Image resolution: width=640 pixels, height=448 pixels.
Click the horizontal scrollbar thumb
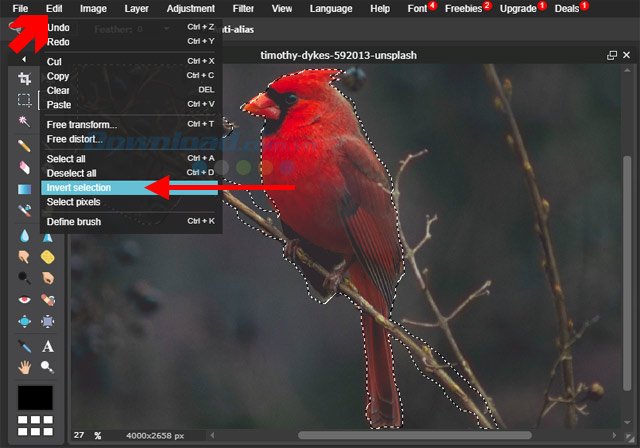point(414,435)
